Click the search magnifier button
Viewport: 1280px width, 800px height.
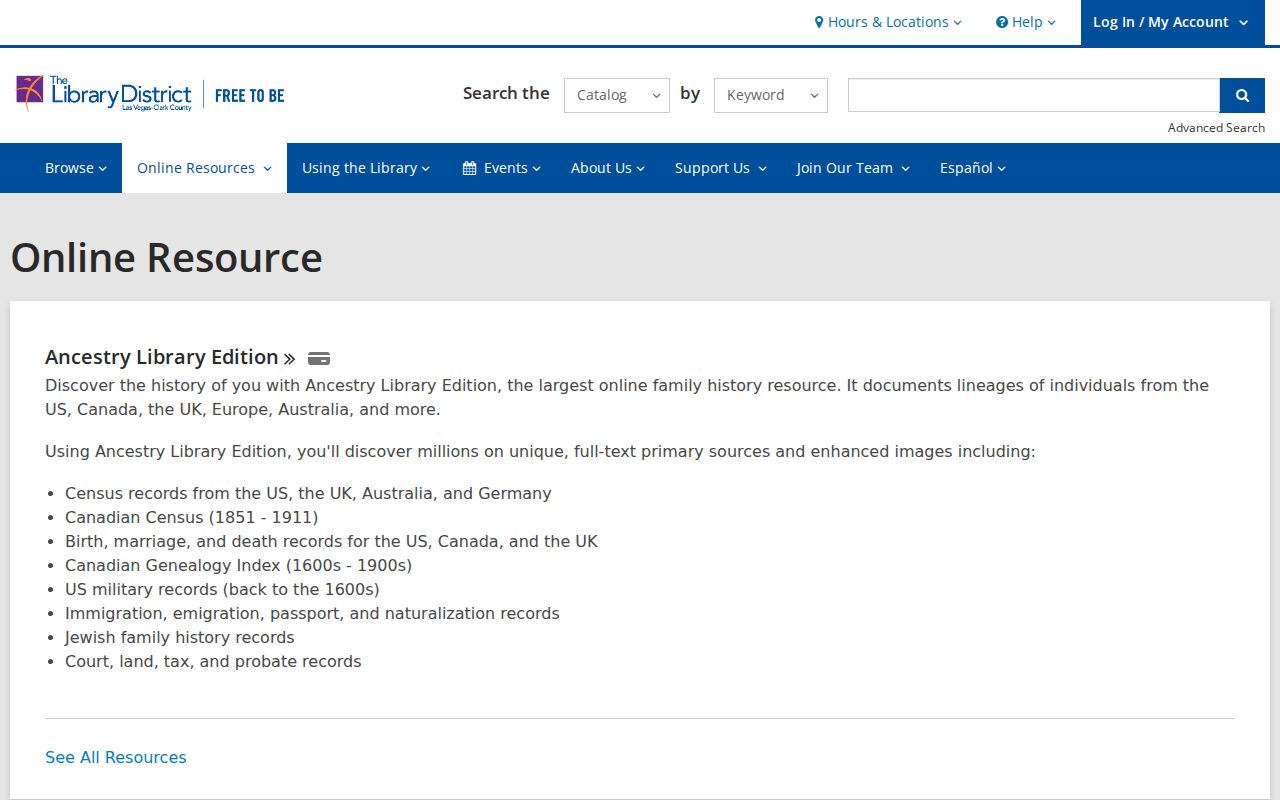[1242, 95]
